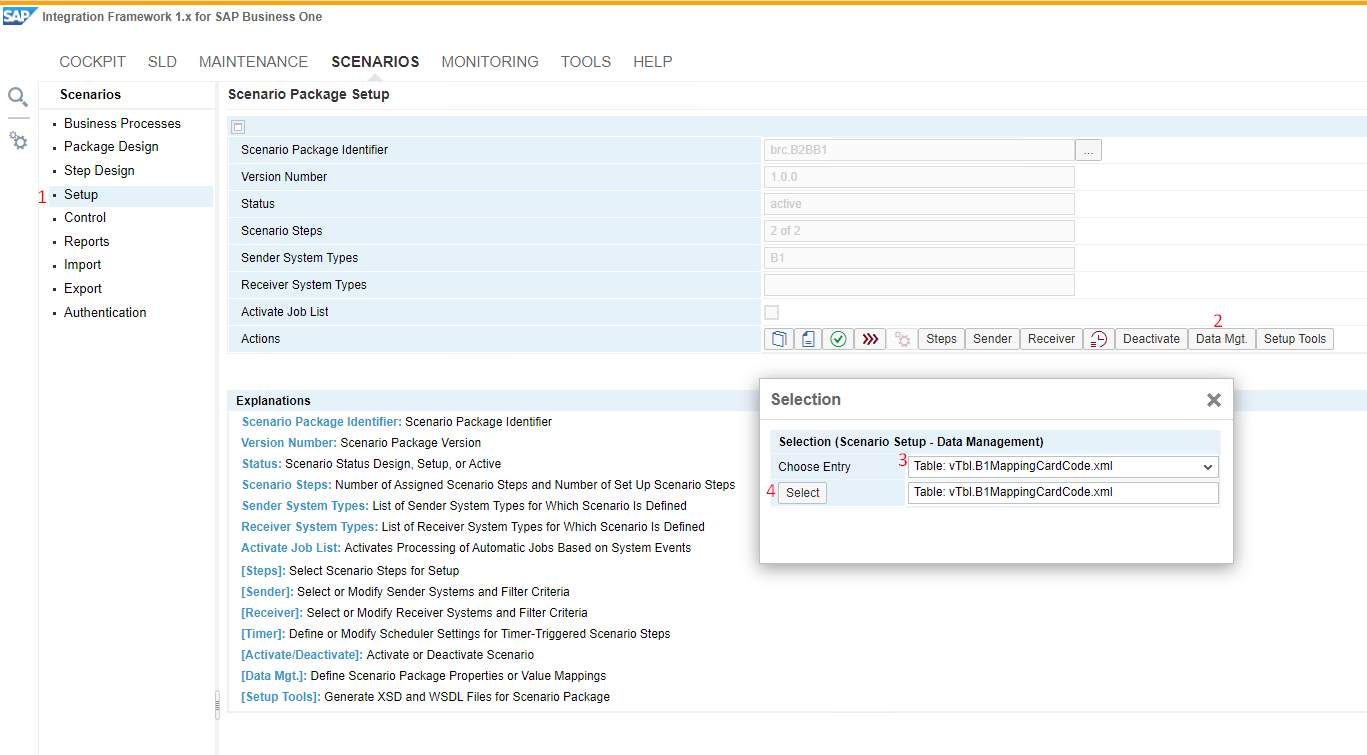Viewport: 1367px width, 755px height.
Task: Click the Data Mgt. button
Action: click(x=1221, y=339)
